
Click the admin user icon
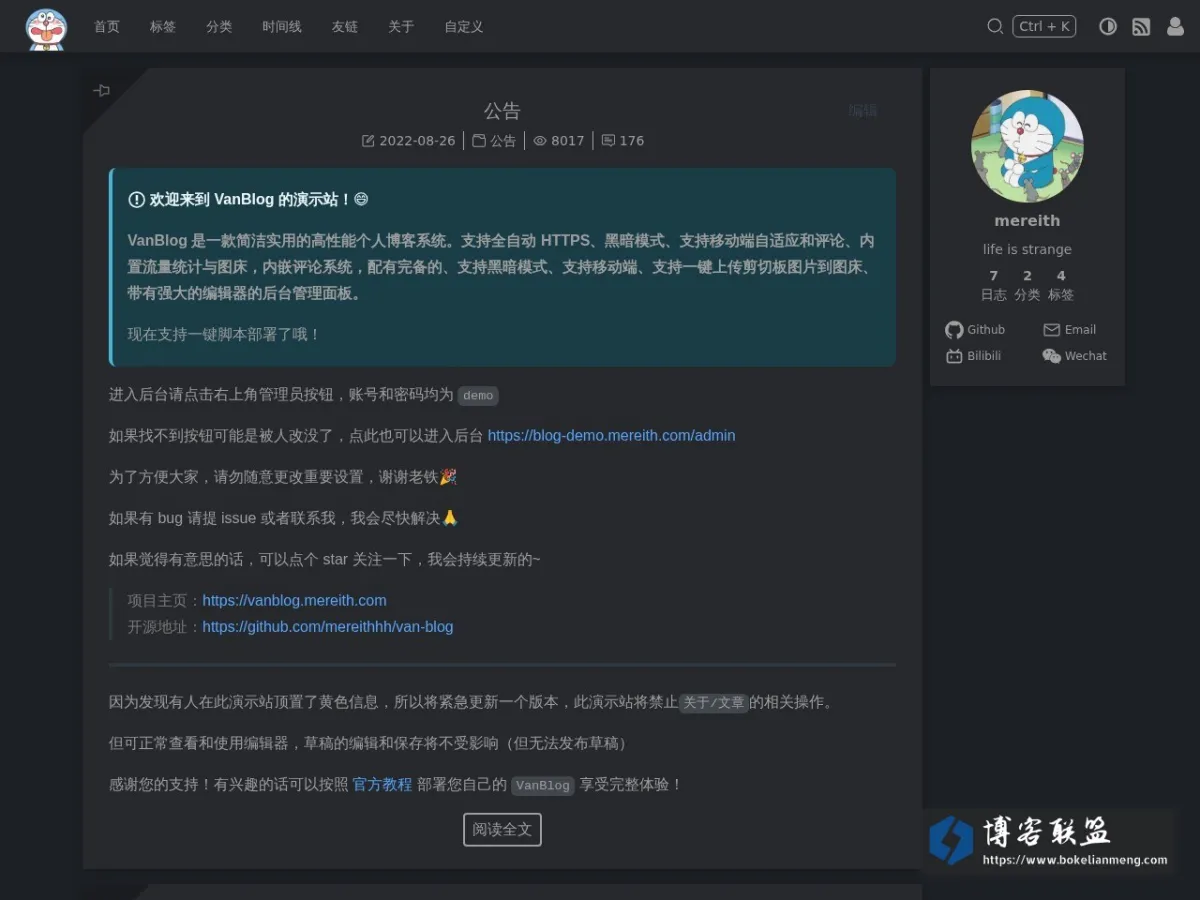1175,27
